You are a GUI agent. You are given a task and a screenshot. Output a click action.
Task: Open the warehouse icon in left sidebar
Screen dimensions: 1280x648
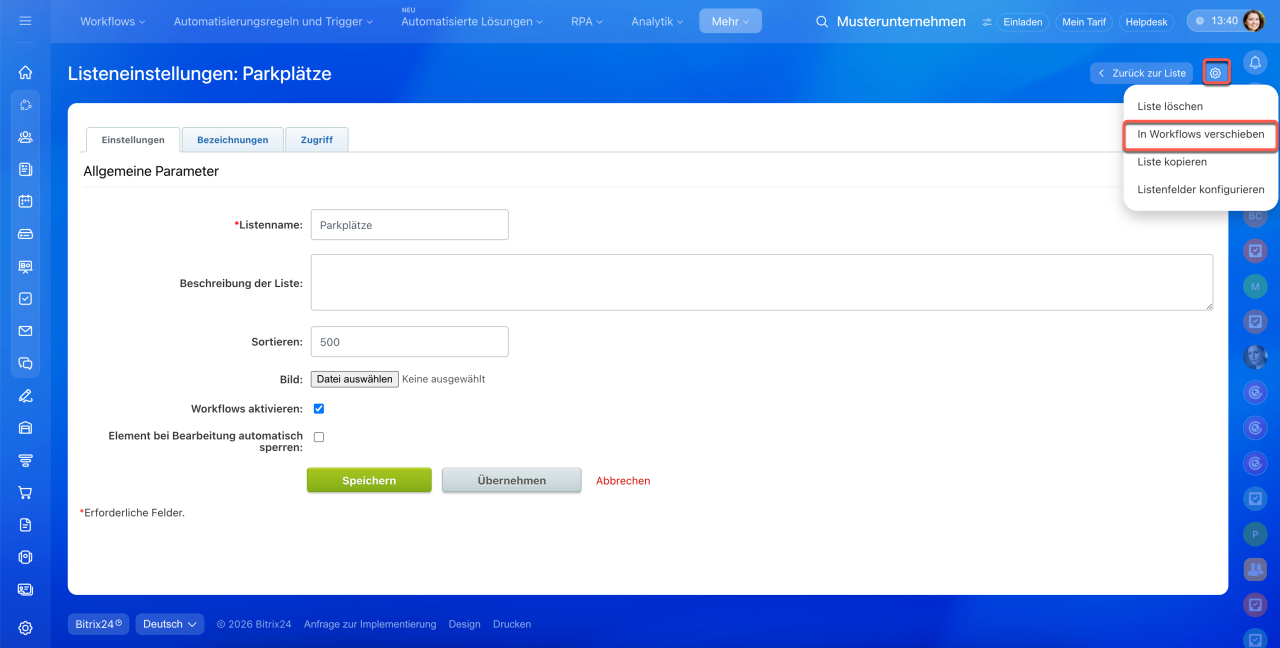click(25, 428)
